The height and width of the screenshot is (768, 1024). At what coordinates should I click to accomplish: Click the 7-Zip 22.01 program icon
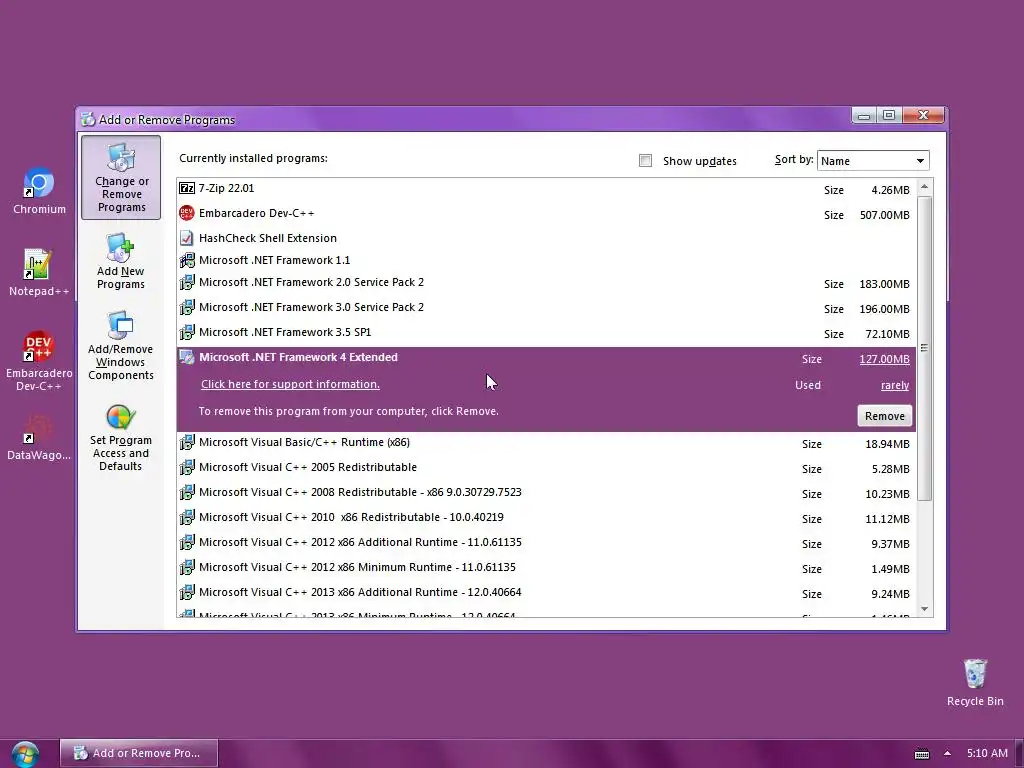187,188
